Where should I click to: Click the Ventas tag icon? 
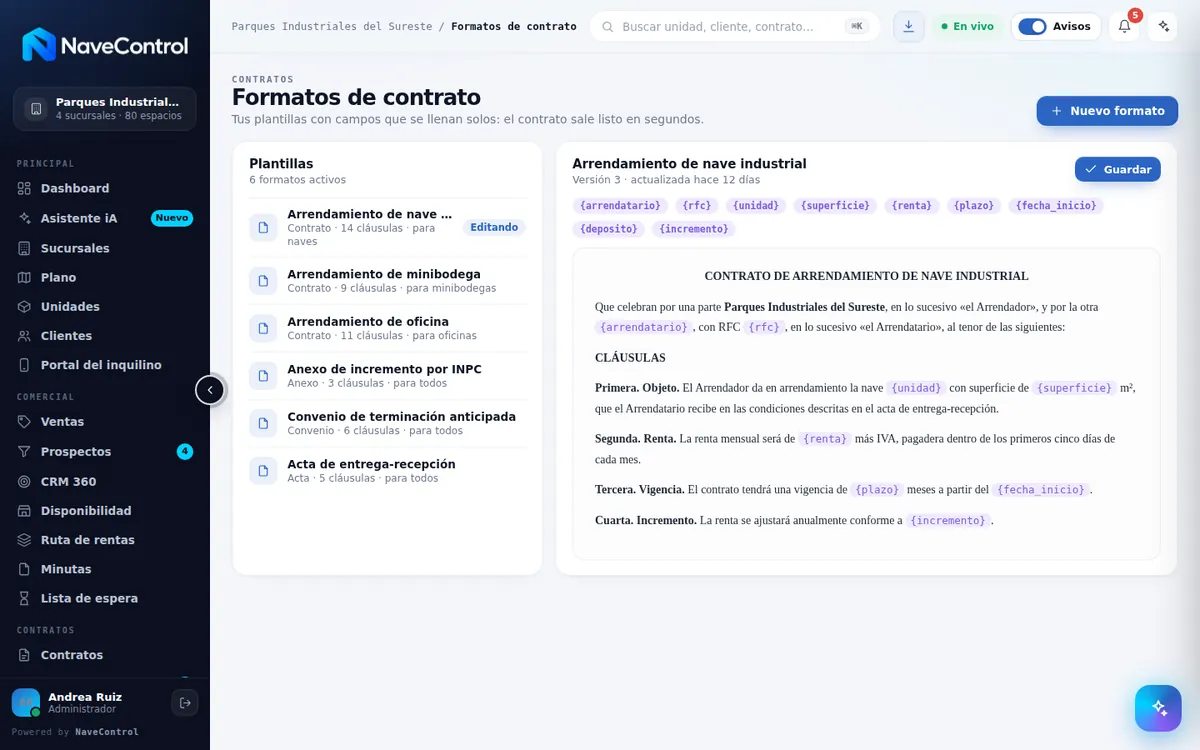pos(25,422)
